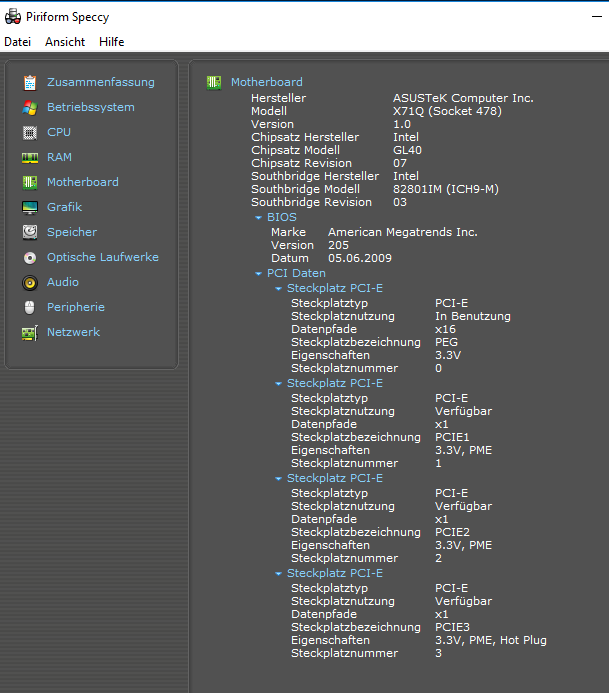The width and height of the screenshot is (609, 693).
Task: Click the Optische Laufwerke disc icon
Action: [x=30, y=258]
